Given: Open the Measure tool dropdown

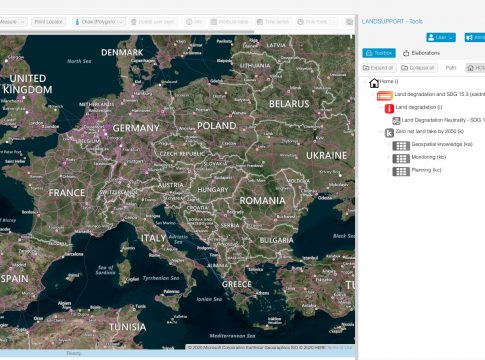Looking at the screenshot, I should tap(23, 22).
